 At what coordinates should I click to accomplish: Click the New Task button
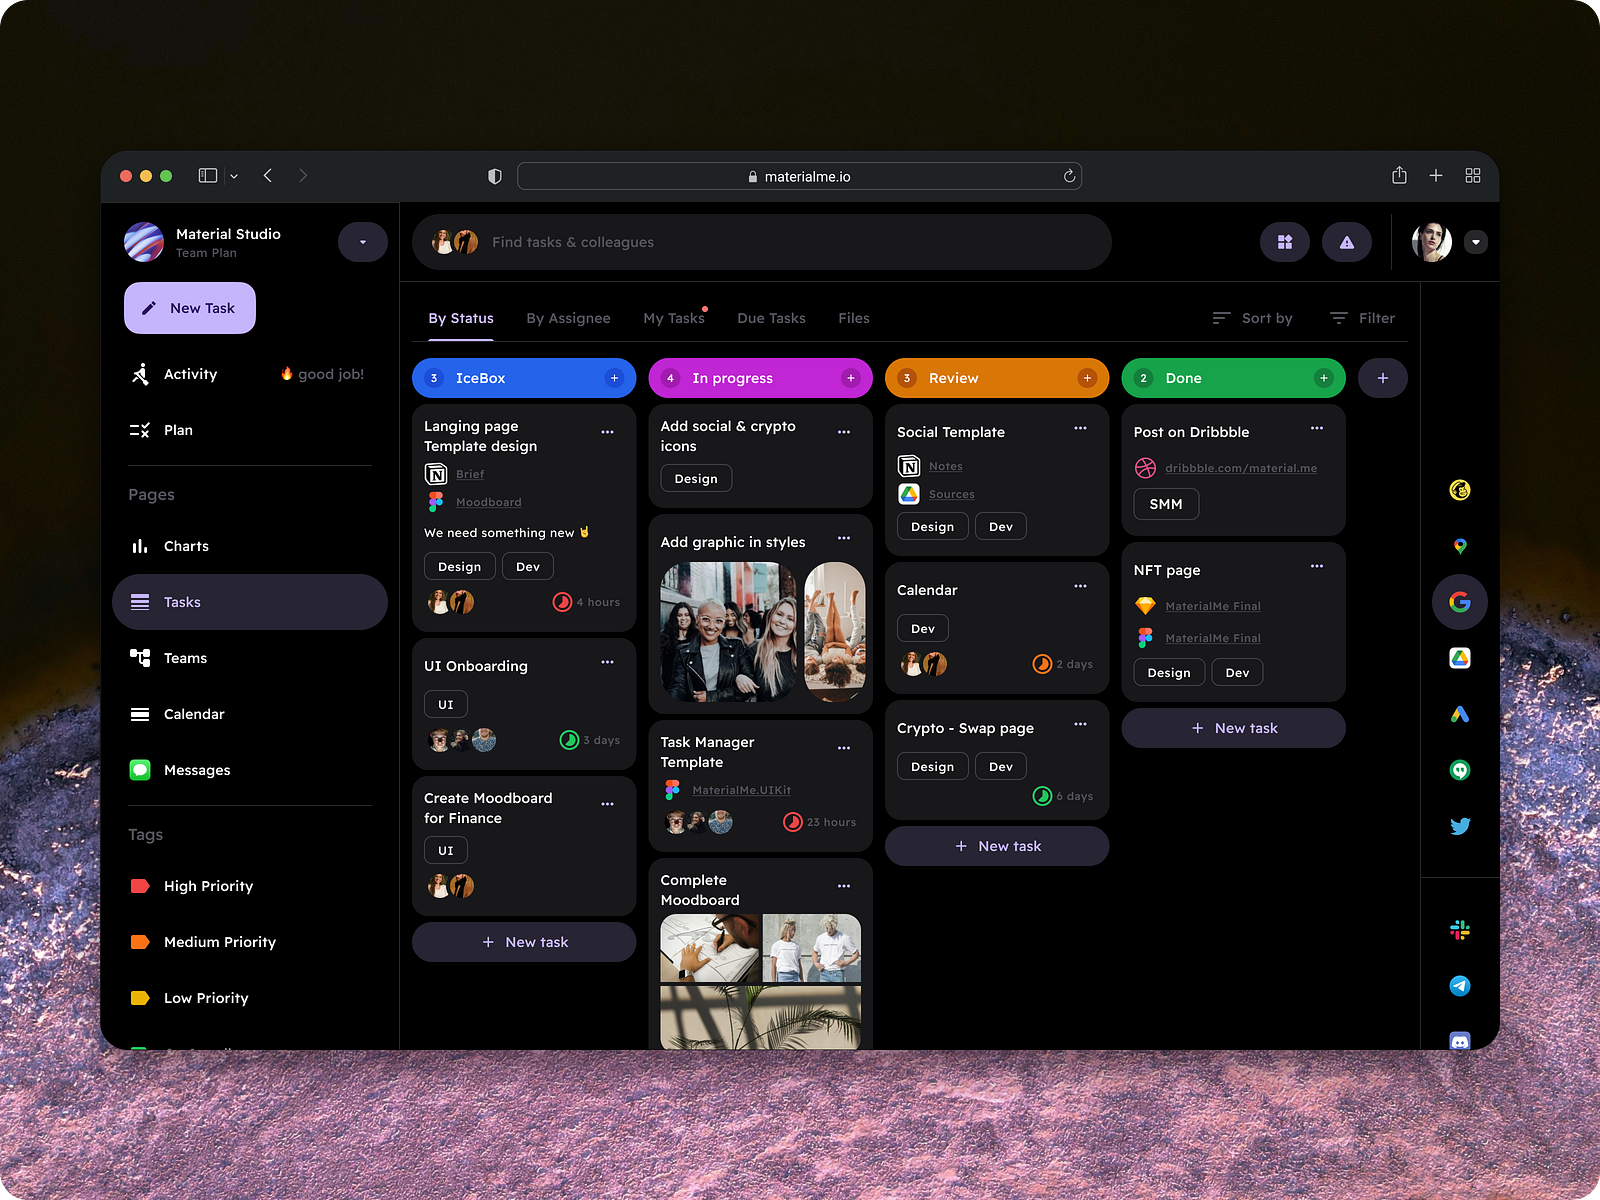(189, 308)
